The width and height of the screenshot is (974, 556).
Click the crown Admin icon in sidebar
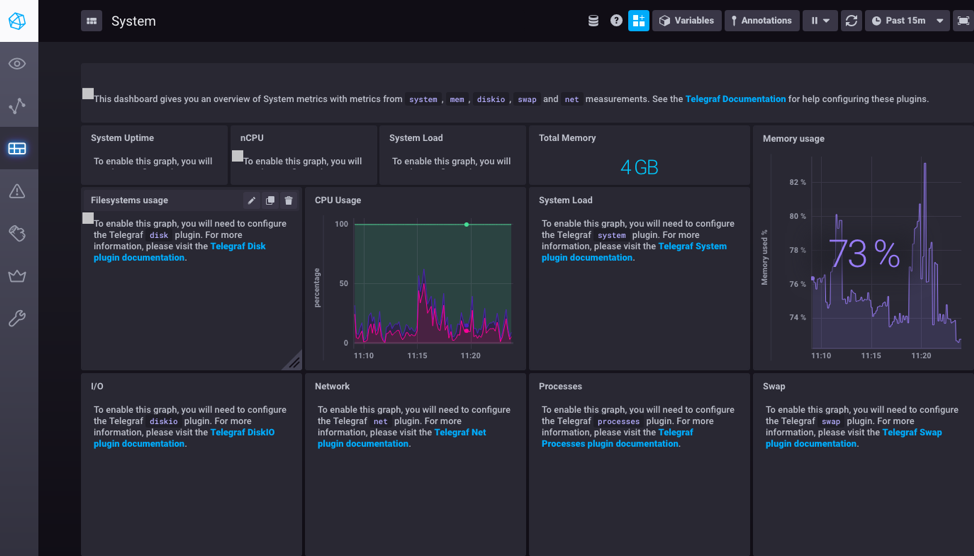(17, 276)
